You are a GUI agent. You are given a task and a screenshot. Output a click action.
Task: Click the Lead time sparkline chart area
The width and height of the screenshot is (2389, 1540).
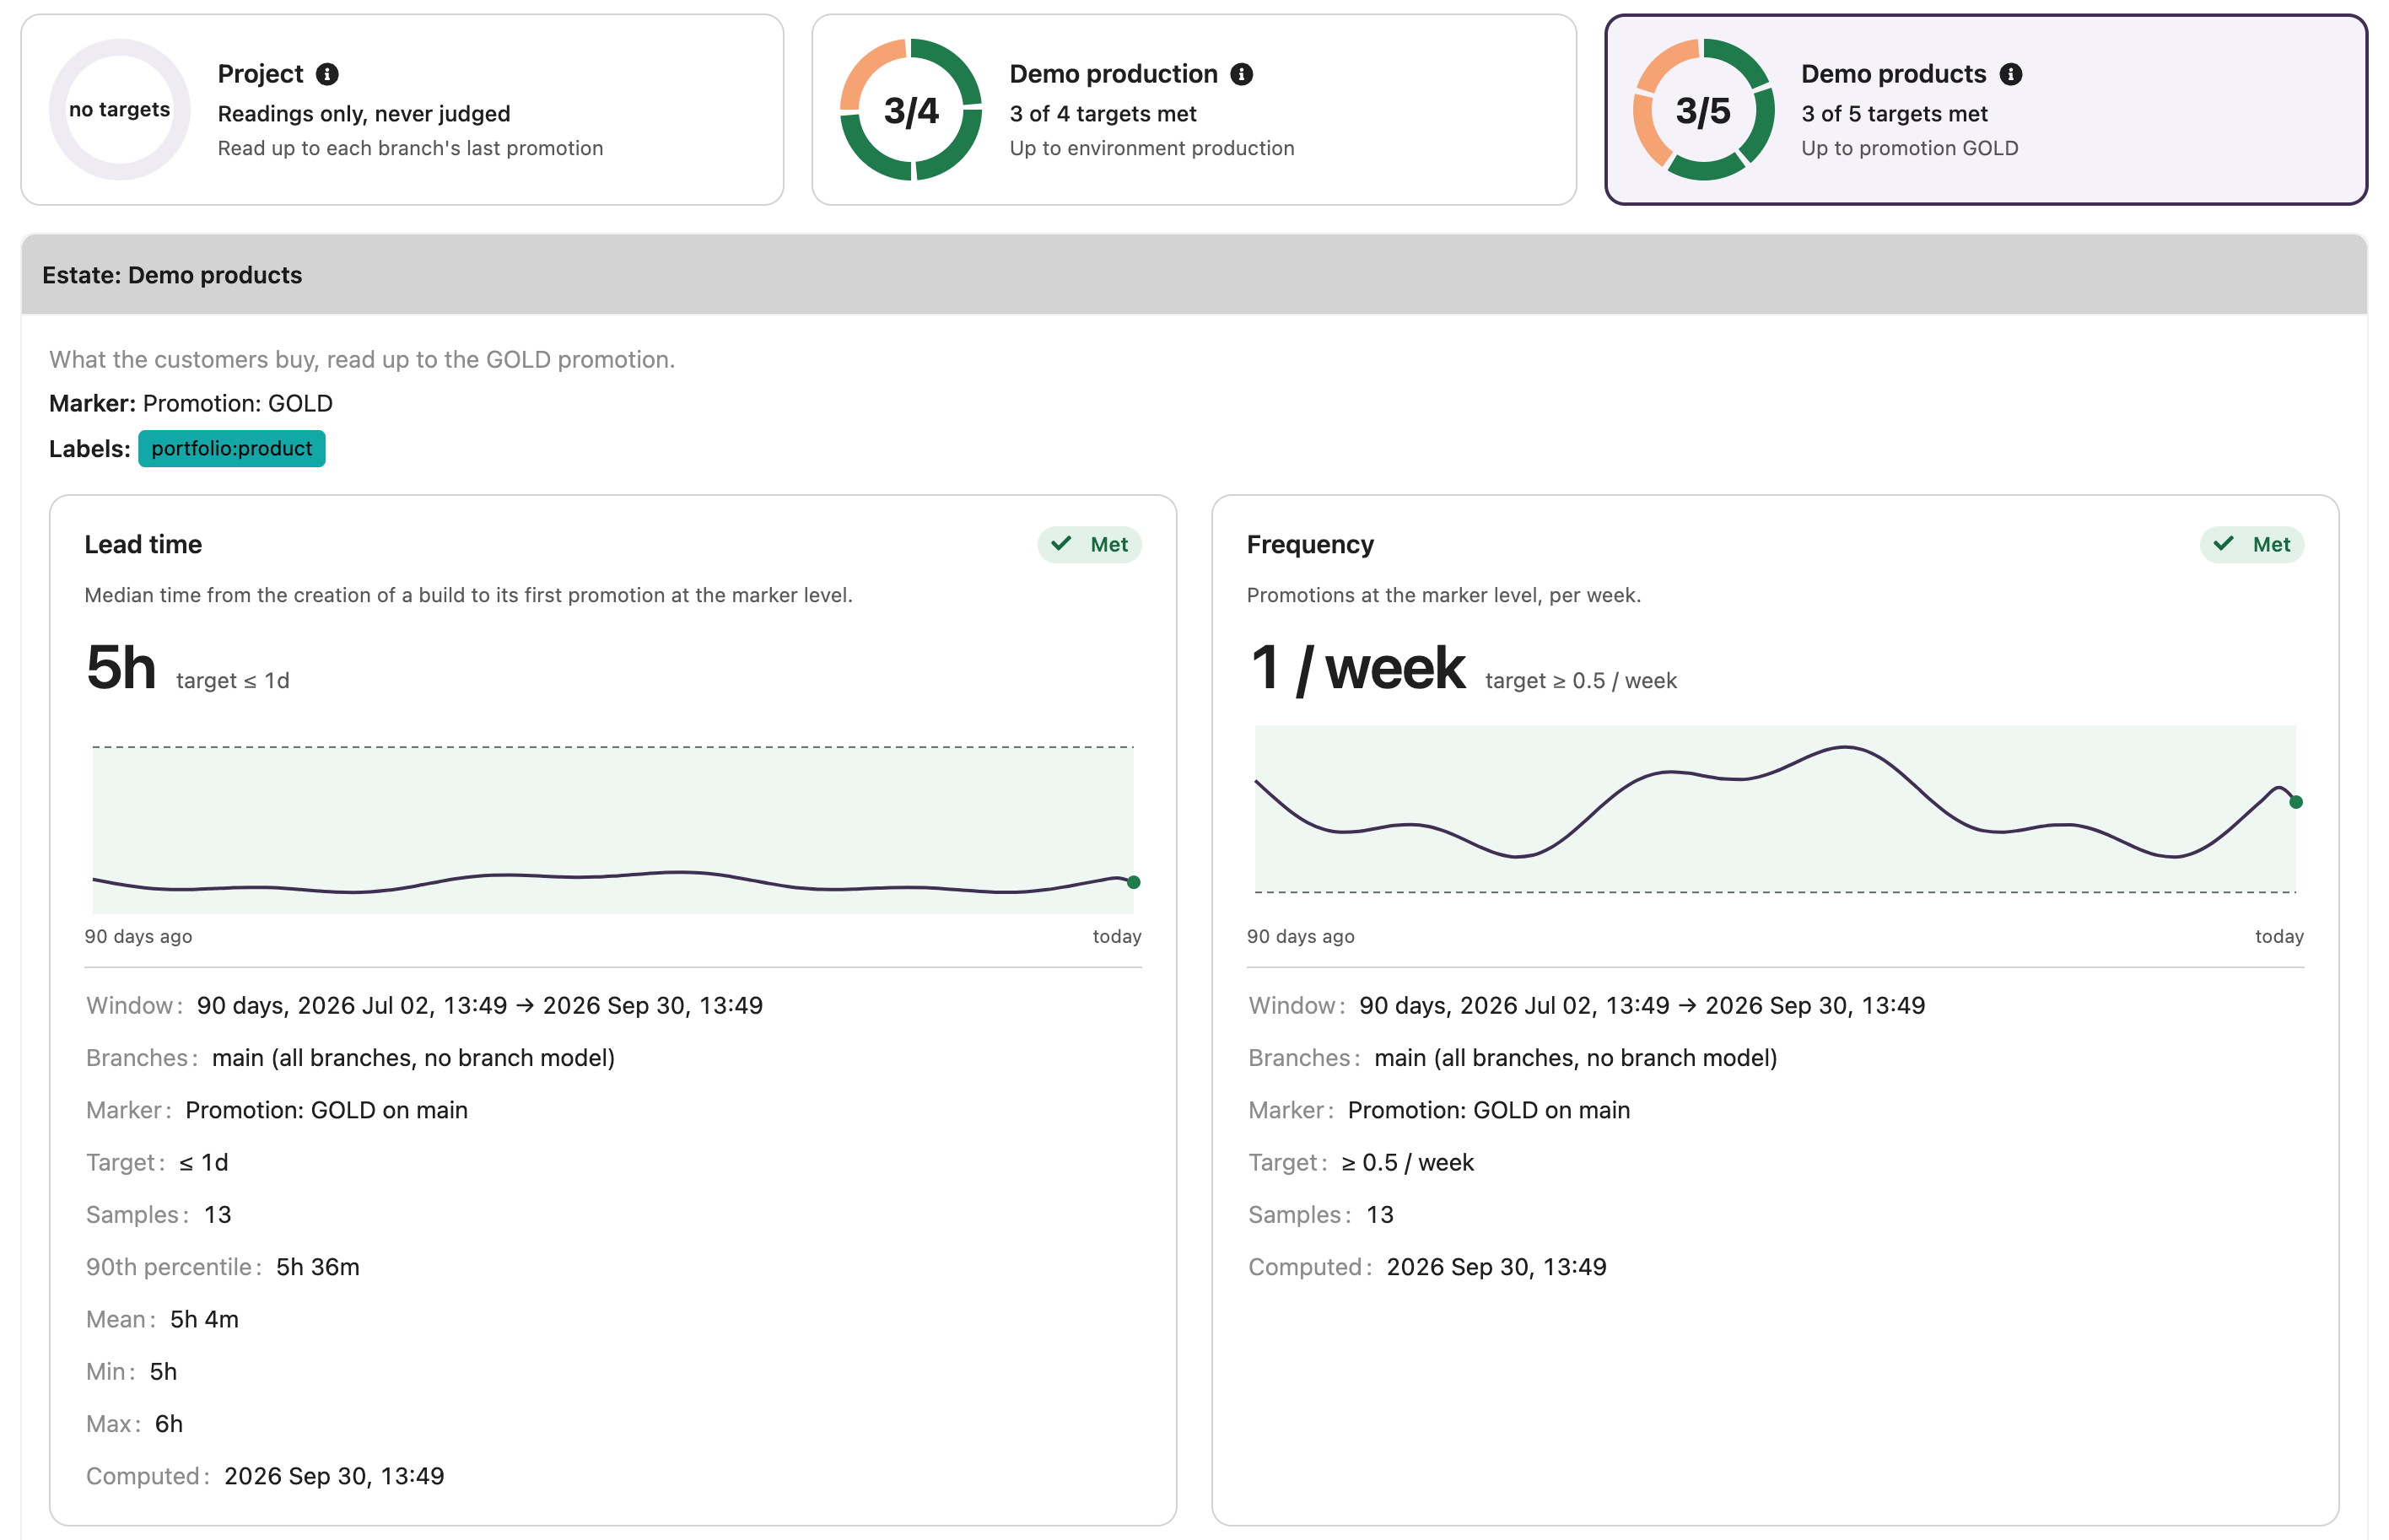click(x=613, y=829)
